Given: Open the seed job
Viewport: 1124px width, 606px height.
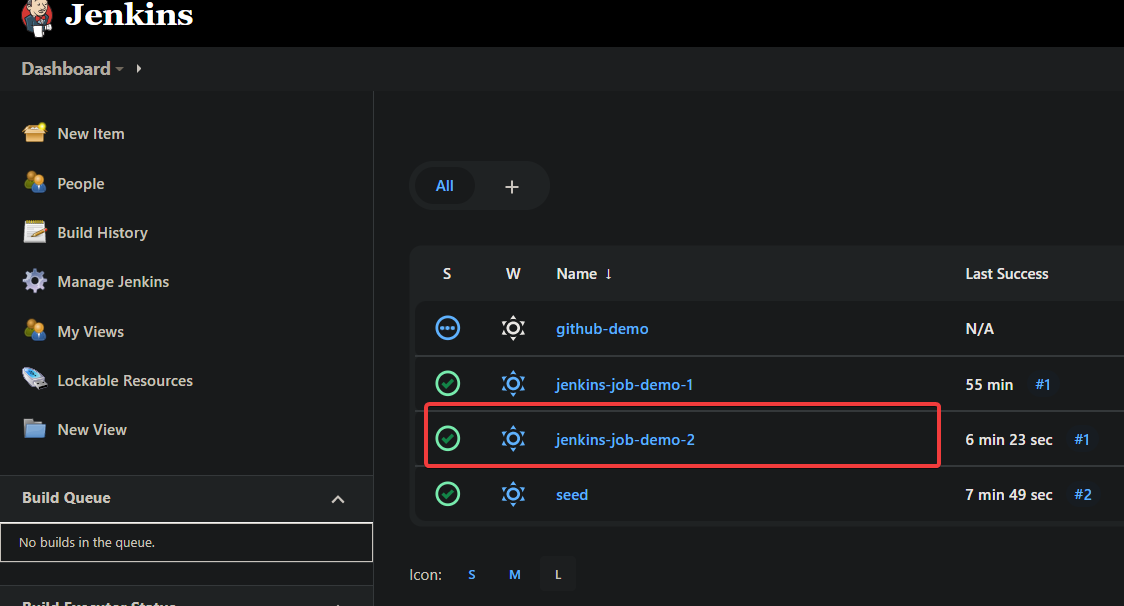Looking at the screenshot, I should (x=572, y=495).
